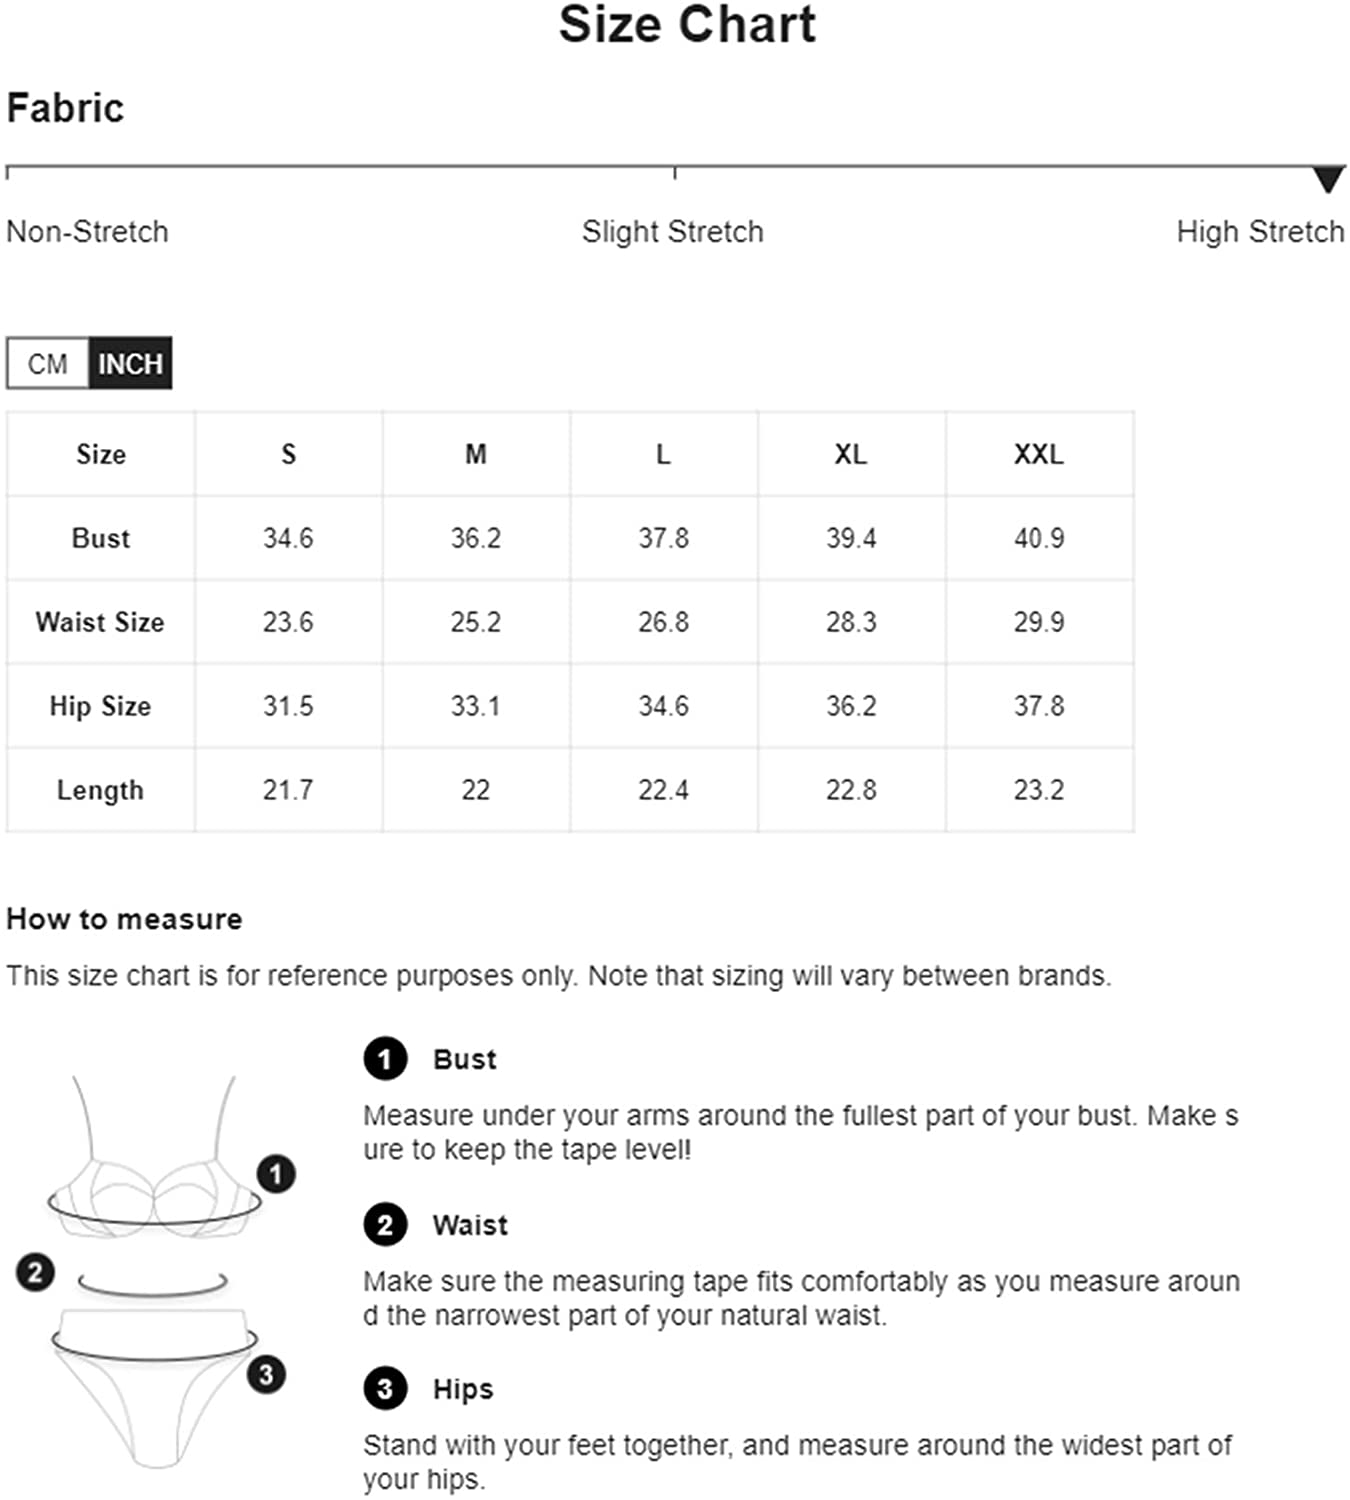Select the INCH unit toggle
The image size is (1350, 1500).
point(130,363)
